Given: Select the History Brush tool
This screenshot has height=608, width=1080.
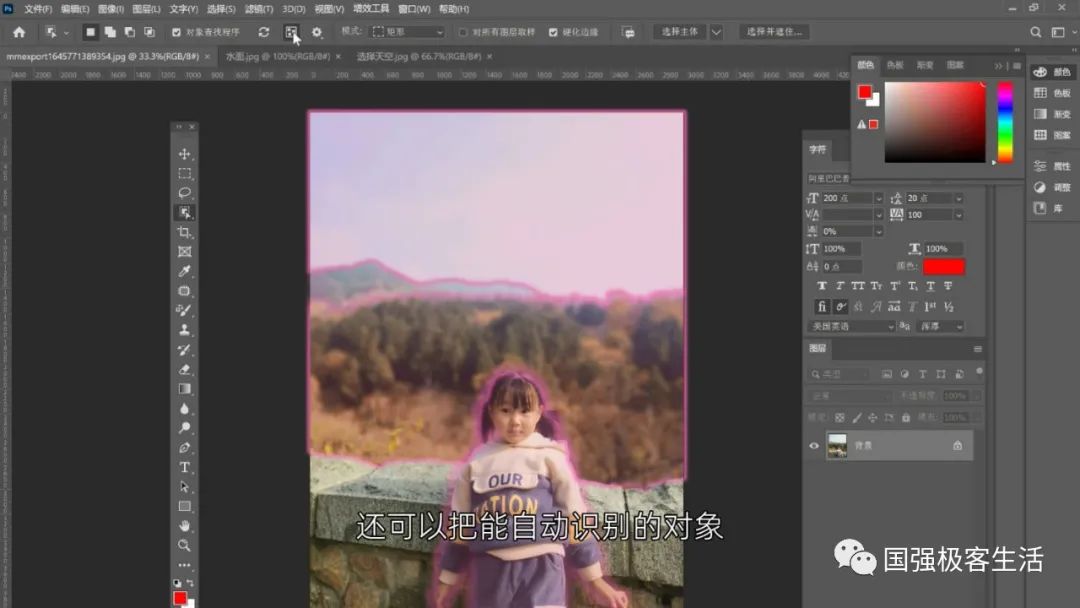Looking at the screenshot, I should 185,350.
